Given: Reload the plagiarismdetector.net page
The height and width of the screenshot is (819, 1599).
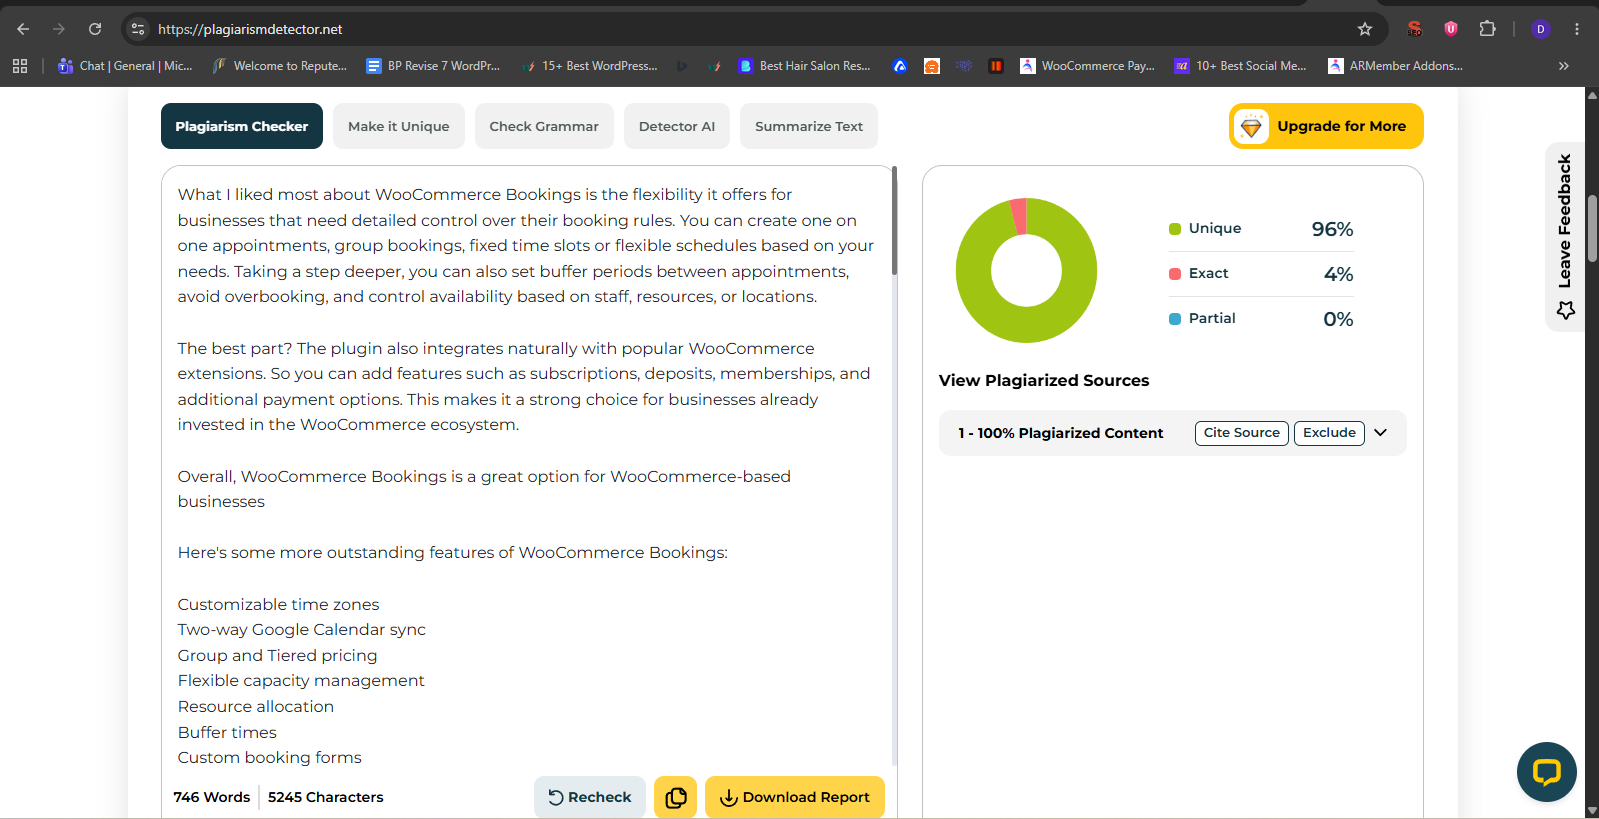Looking at the screenshot, I should click(x=95, y=29).
